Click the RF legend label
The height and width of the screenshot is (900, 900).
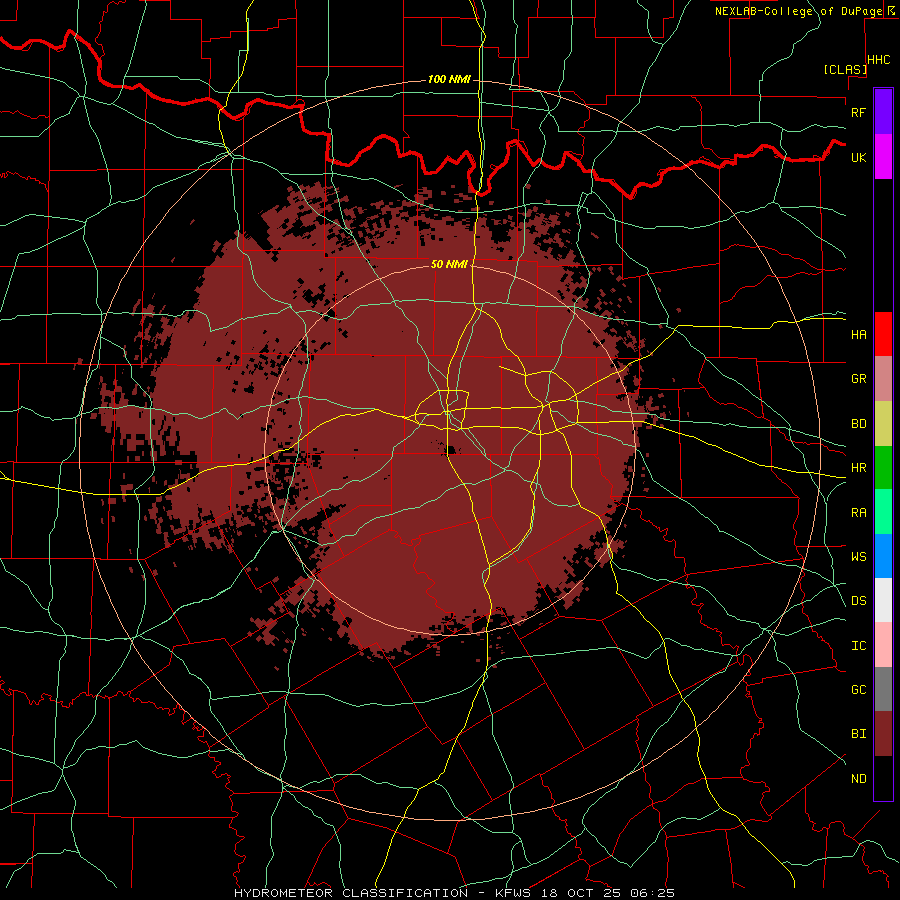[x=858, y=112]
